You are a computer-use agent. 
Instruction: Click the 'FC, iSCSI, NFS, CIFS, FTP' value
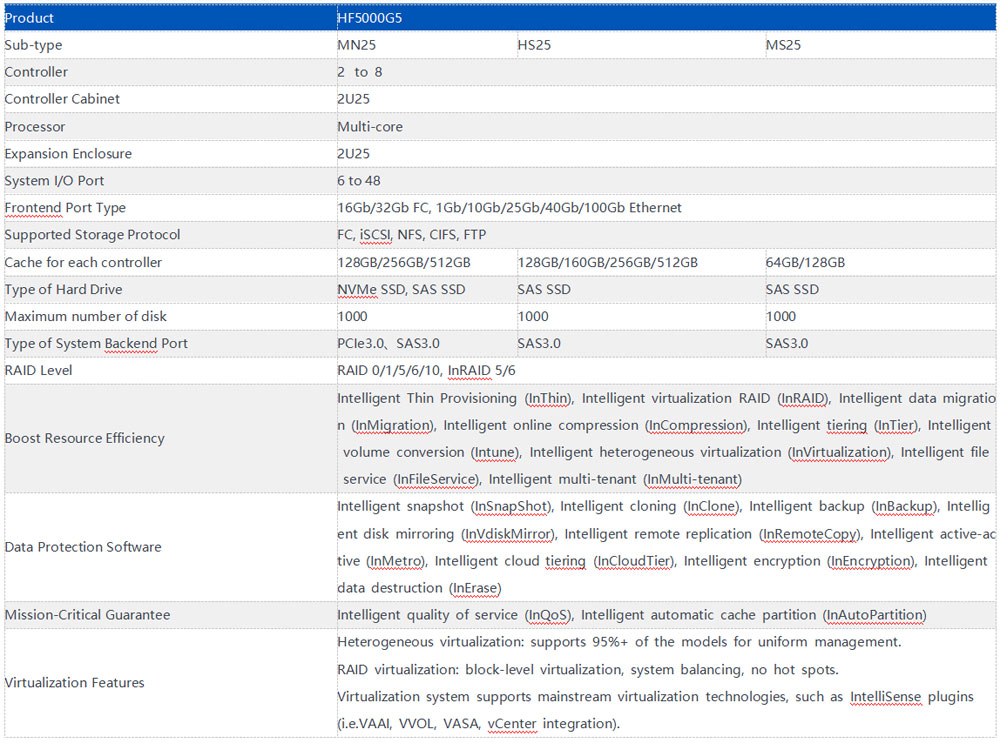point(411,235)
